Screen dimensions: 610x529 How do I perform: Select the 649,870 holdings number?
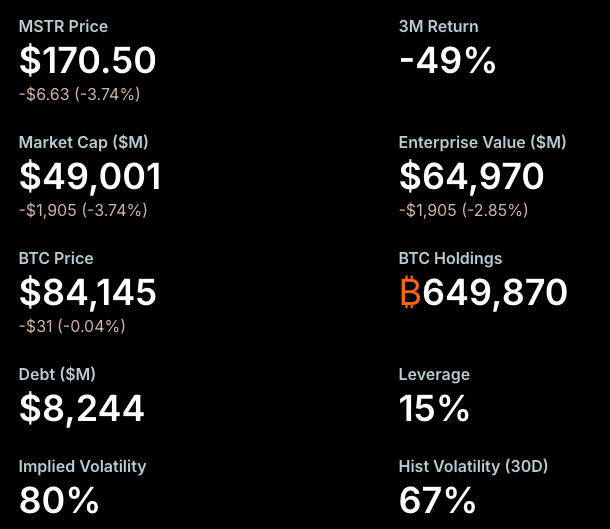495,293
